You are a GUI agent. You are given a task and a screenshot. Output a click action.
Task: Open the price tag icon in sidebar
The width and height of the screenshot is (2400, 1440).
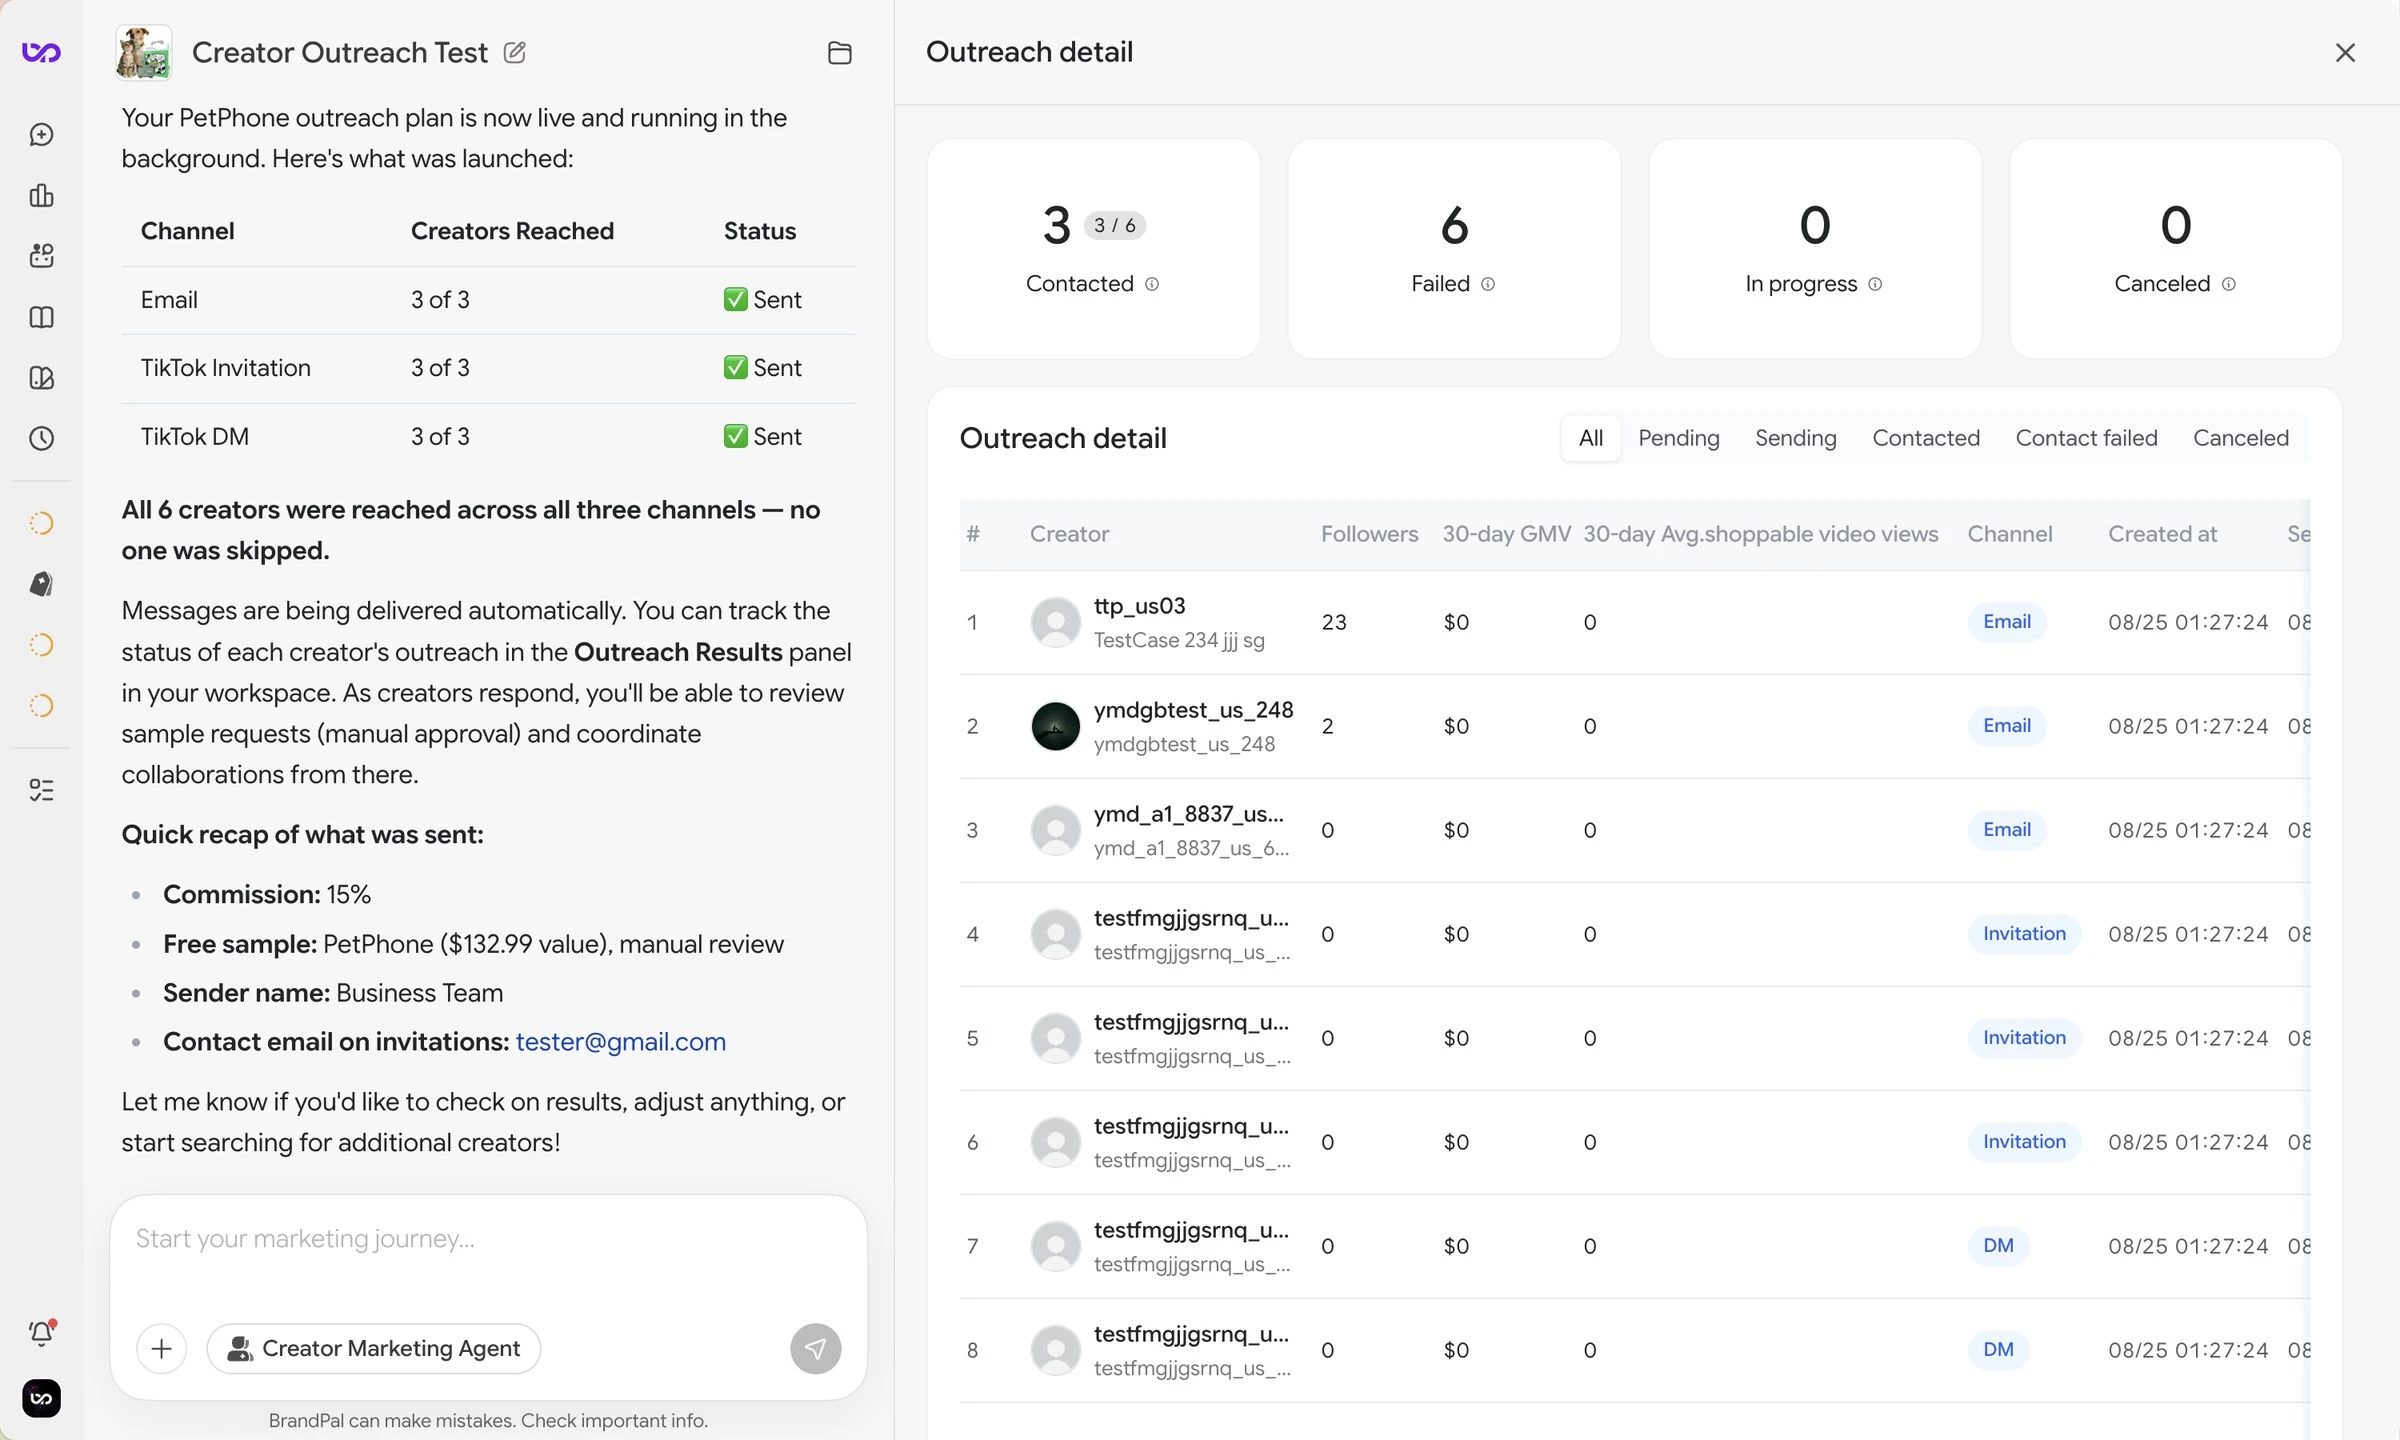coord(41,584)
